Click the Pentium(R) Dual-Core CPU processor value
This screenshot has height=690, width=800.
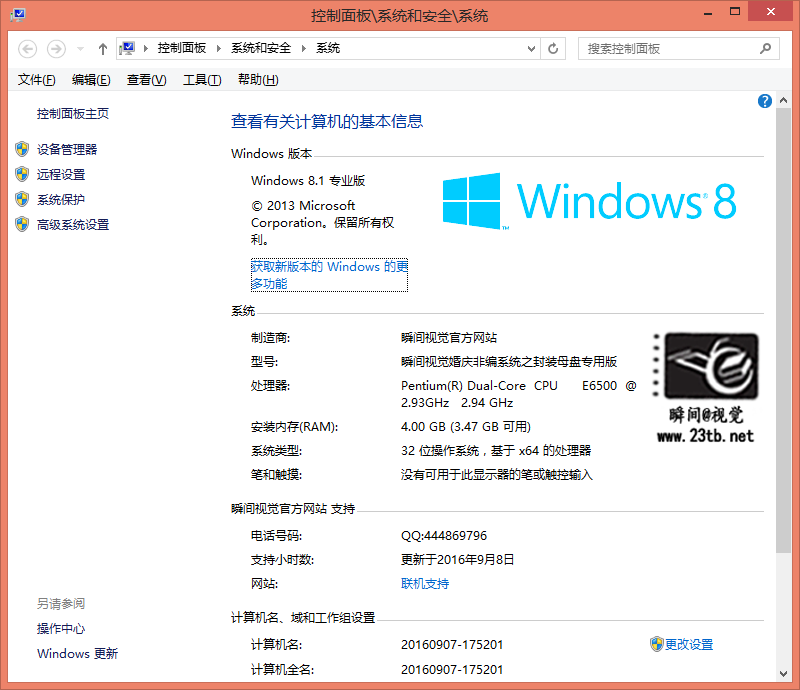click(x=519, y=394)
